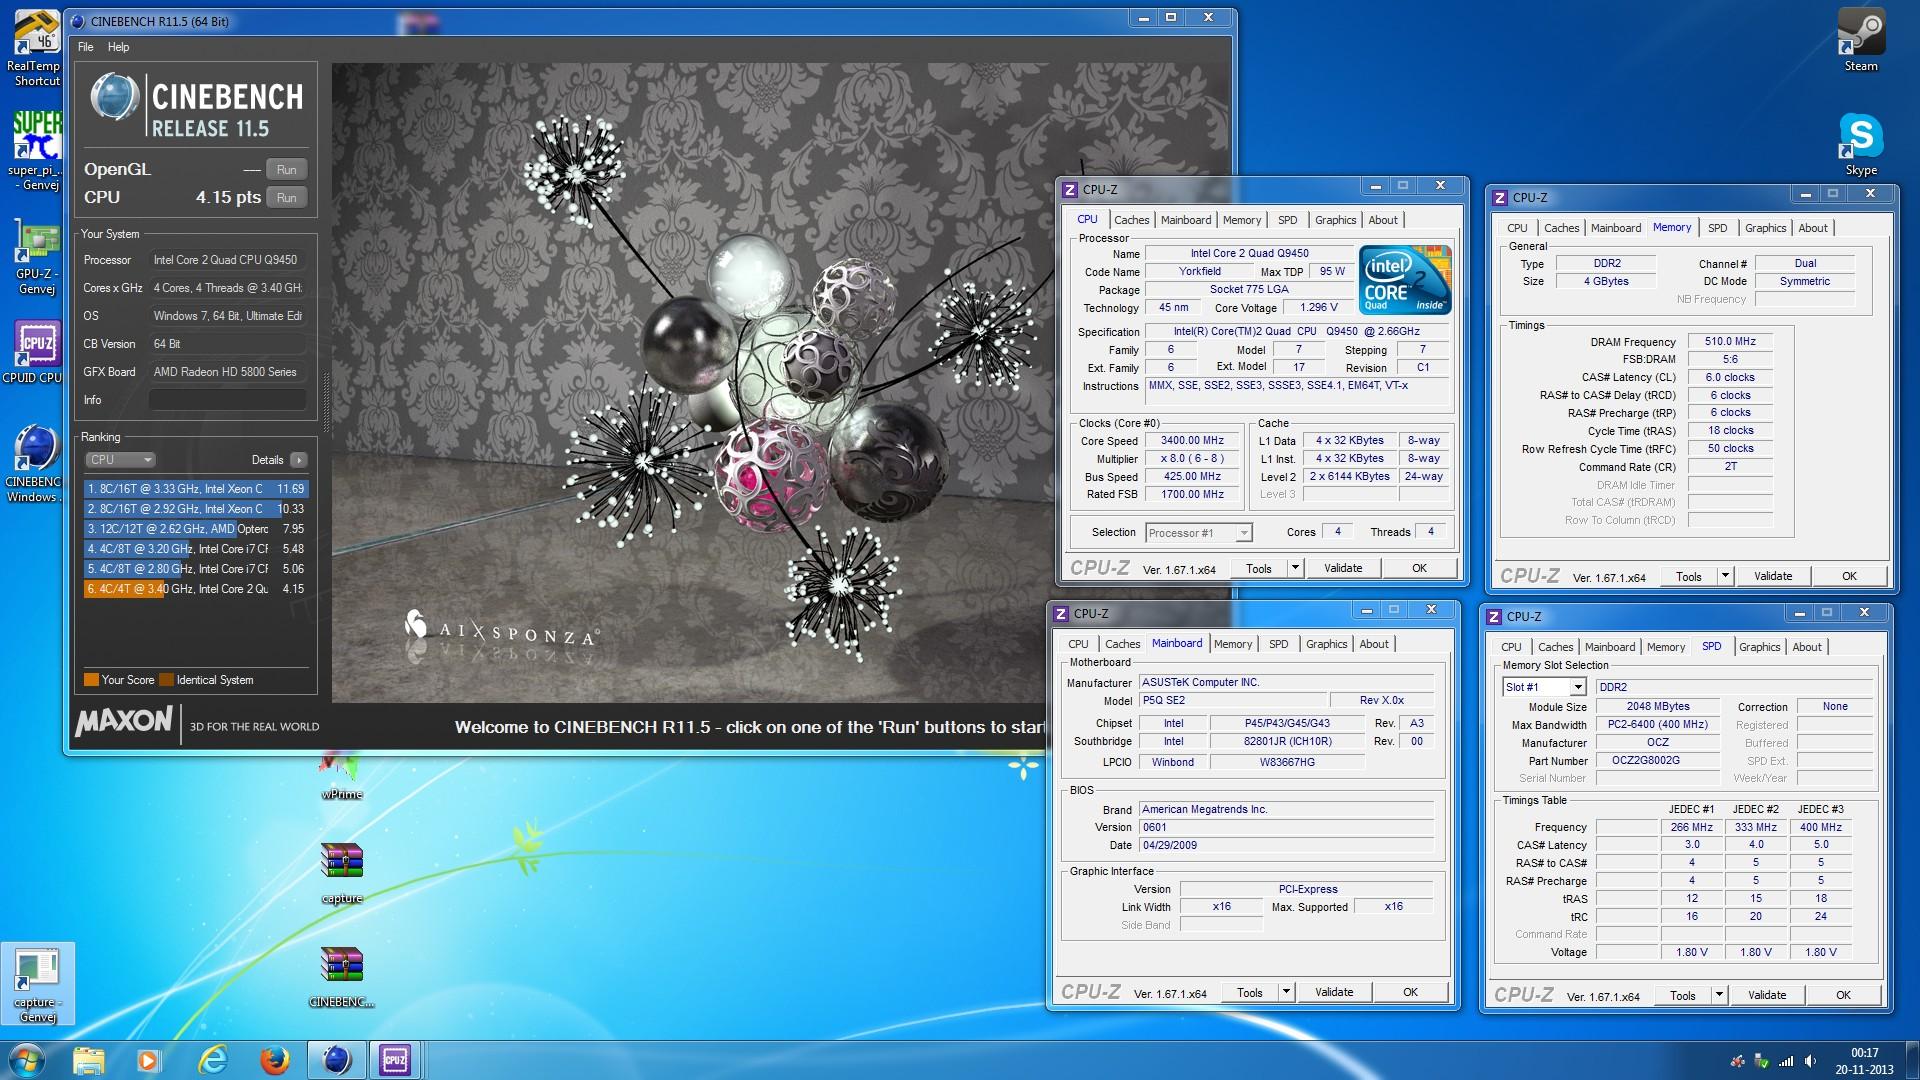Open the Processor #1 selection dropdown
Image resolution: width=1920 pixels, height=1080 pixels.
click(x=1198, y=533)
